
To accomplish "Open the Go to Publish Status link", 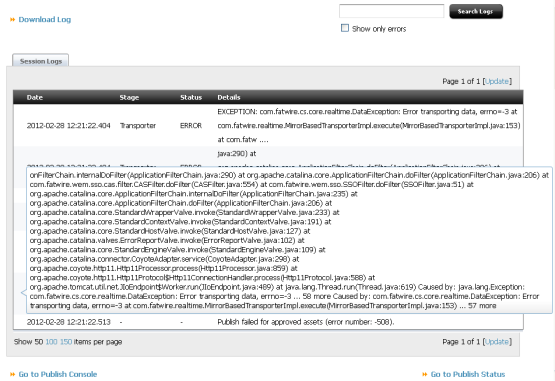I will point(468,374).
